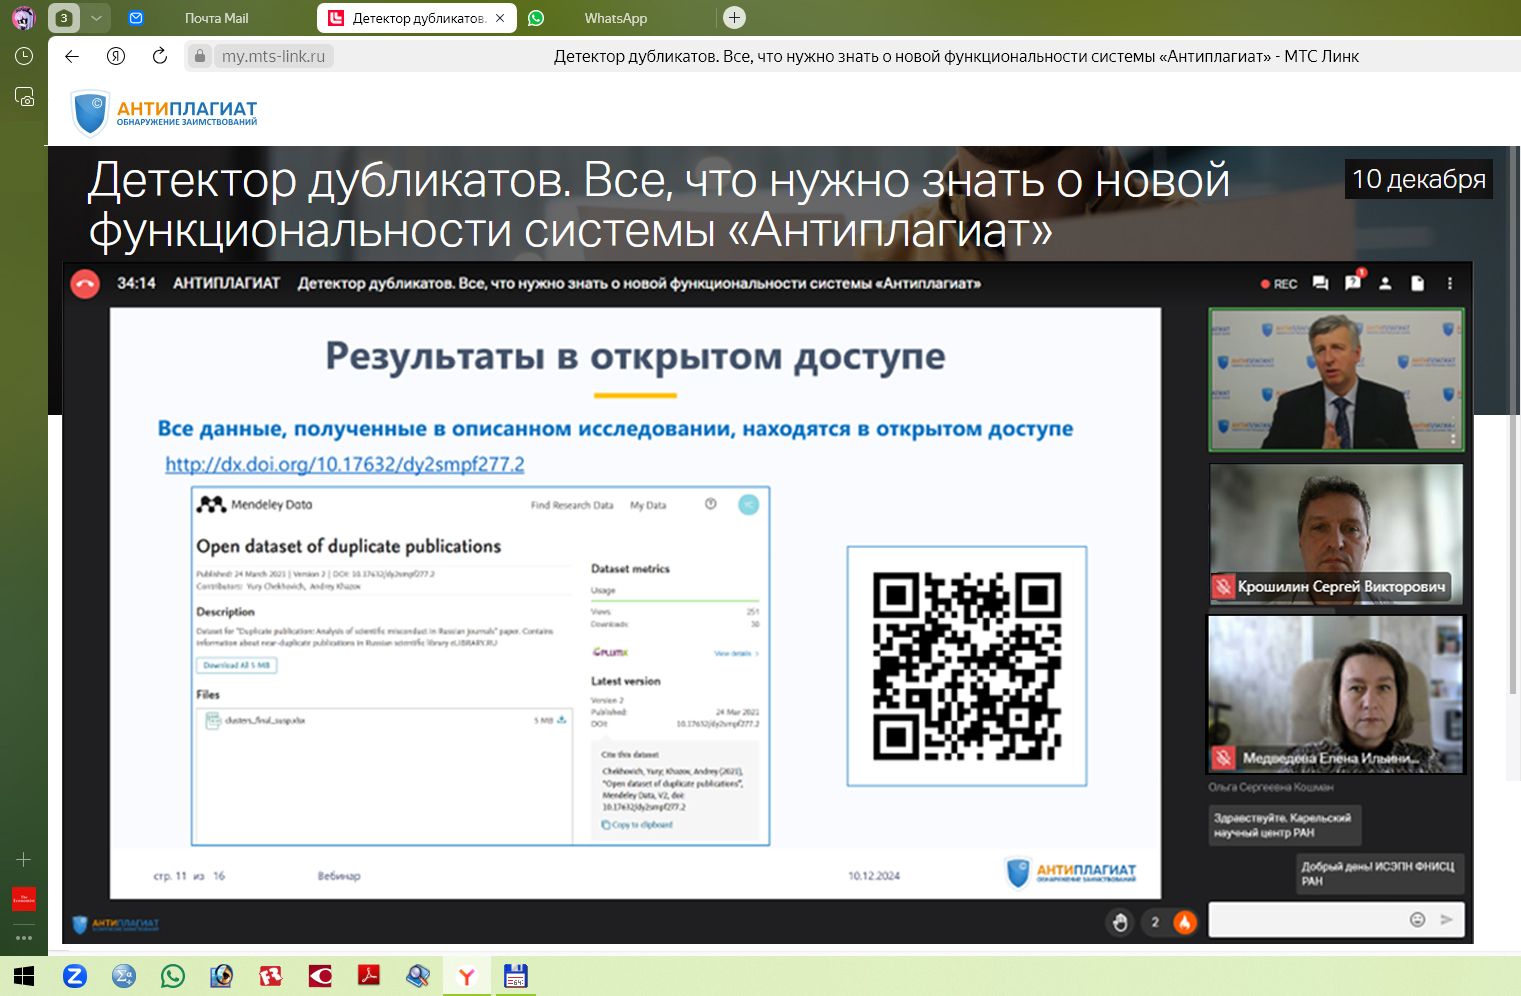
Task: Click the REC recording indicator
Action: click(1279, 284)
